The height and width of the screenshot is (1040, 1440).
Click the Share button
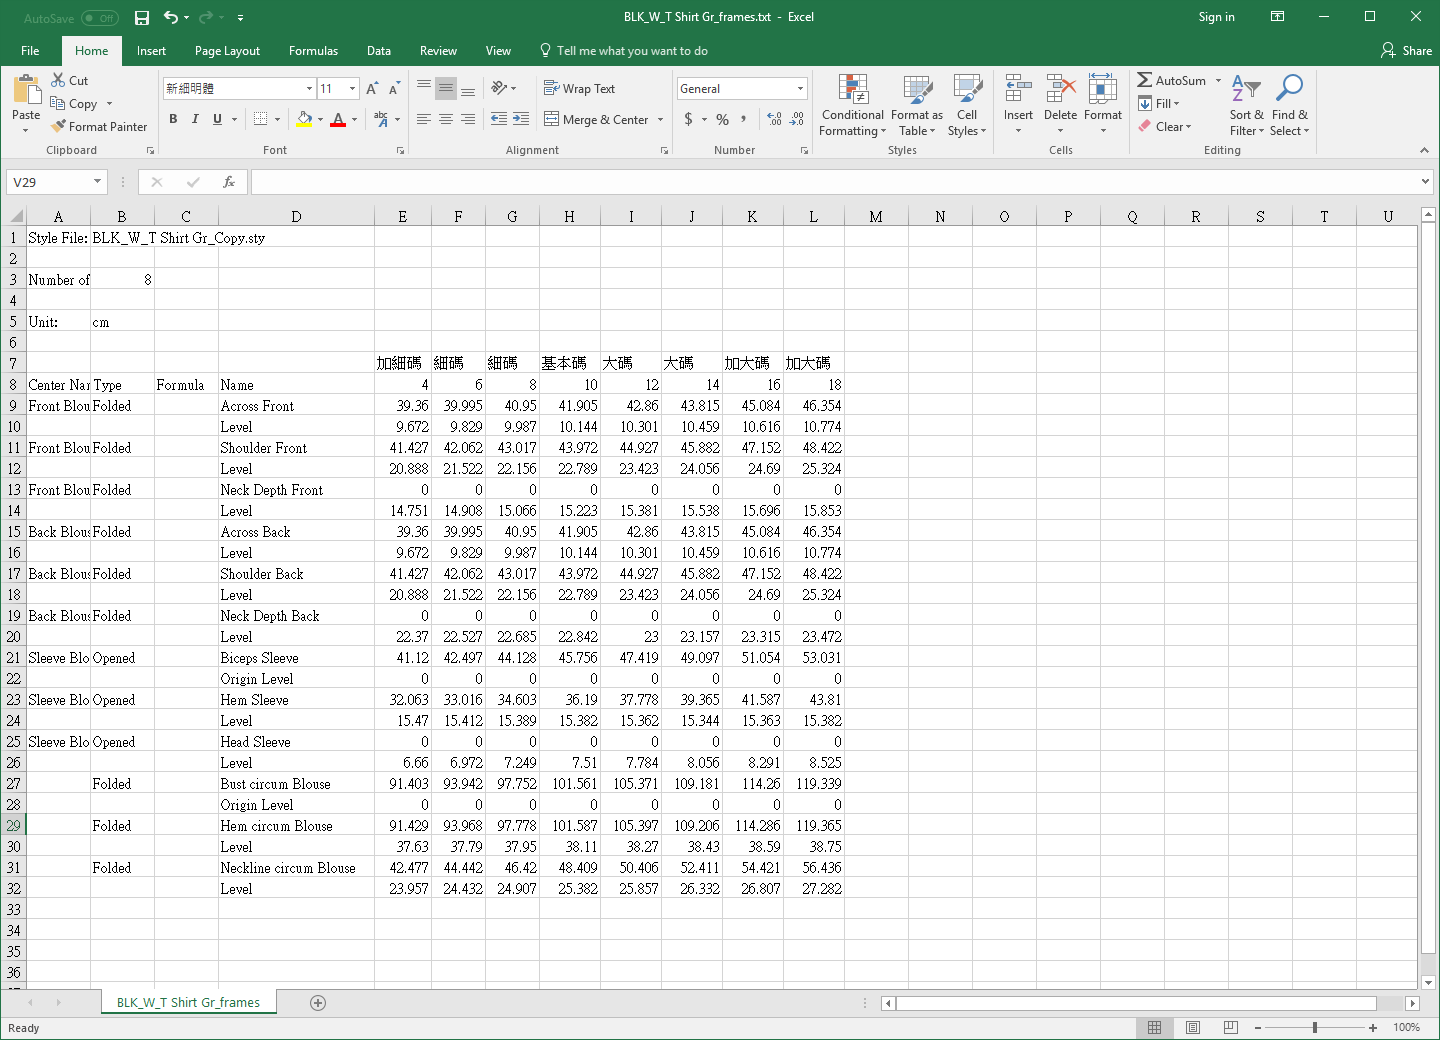click(x=1406, y=51)
